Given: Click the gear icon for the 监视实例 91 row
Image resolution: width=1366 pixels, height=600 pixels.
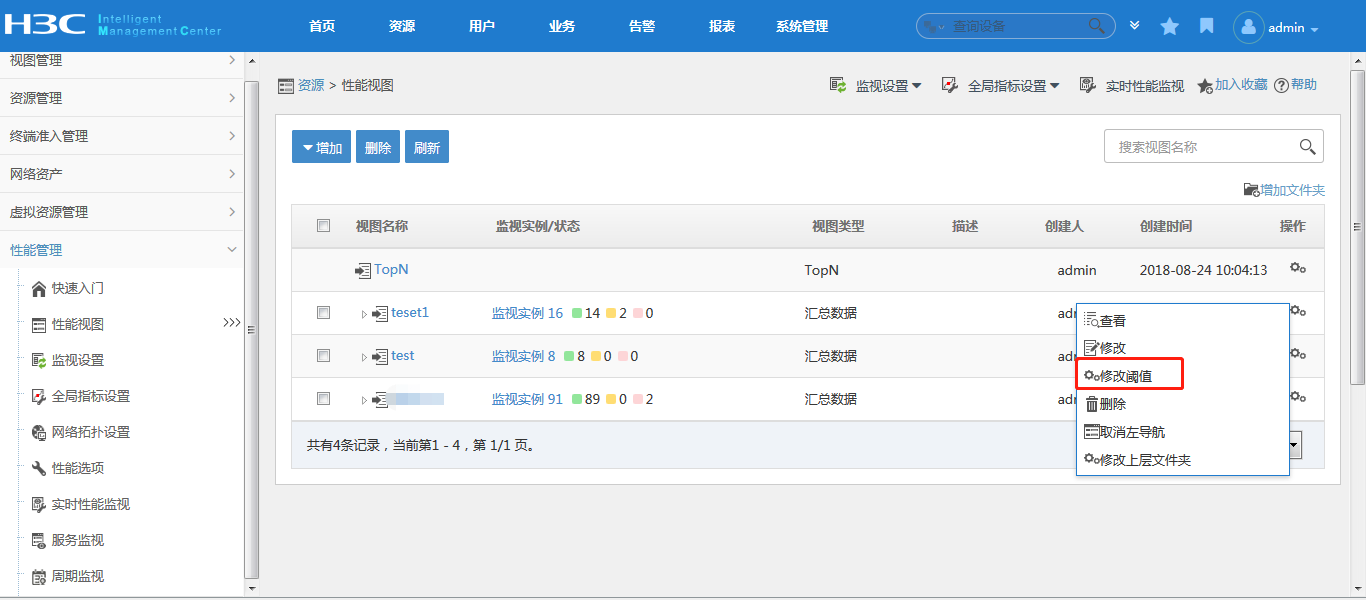Looking at the screenshot, I should click(1297, 398).
